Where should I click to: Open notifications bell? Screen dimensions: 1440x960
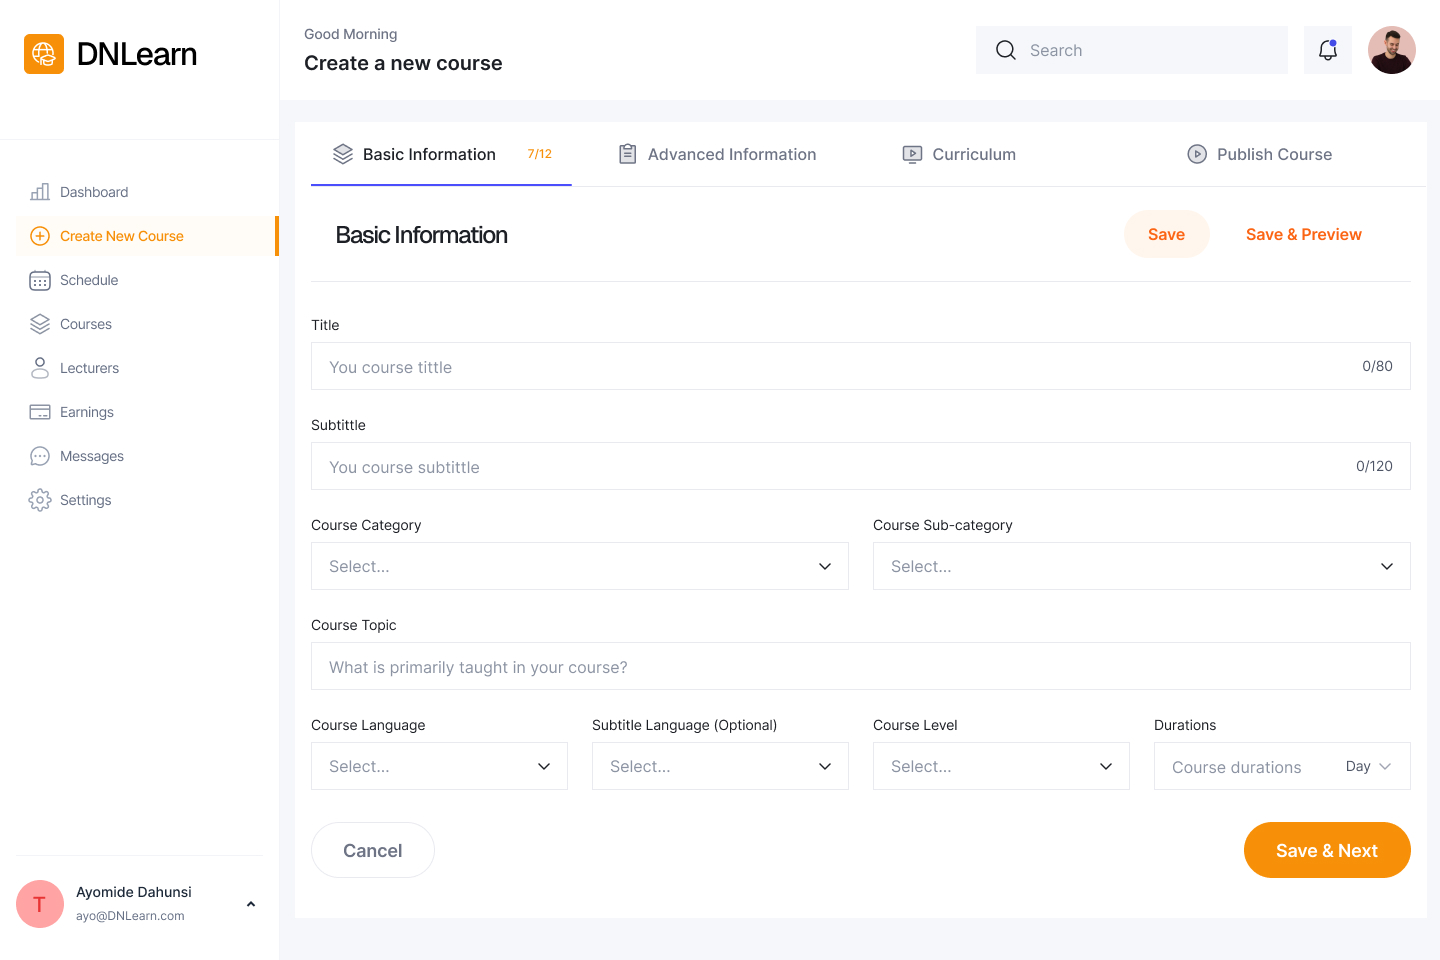point(1328,50)
